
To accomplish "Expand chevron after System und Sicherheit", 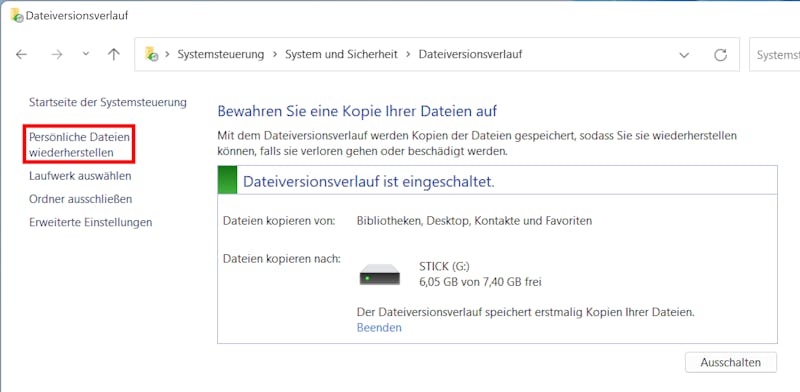I will [408, 54].
